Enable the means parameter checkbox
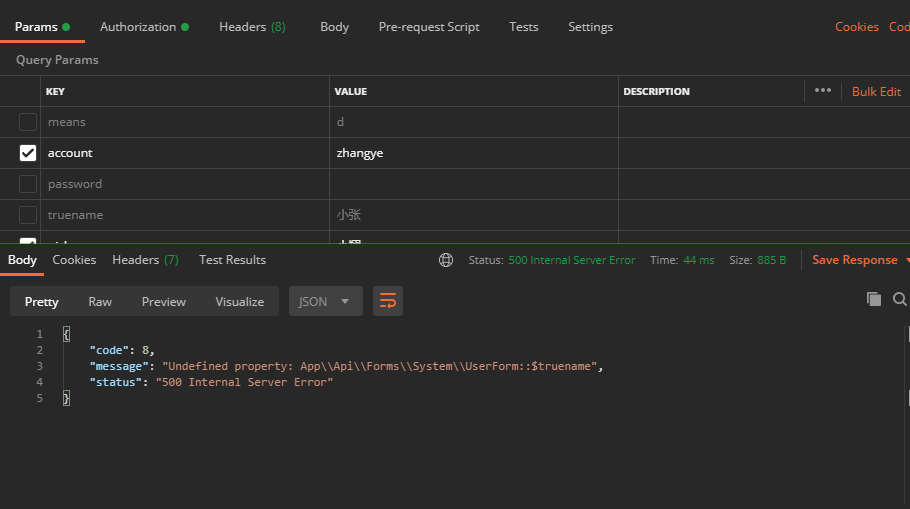This screenshot has height=509, width=910. [x=28, y=122]
